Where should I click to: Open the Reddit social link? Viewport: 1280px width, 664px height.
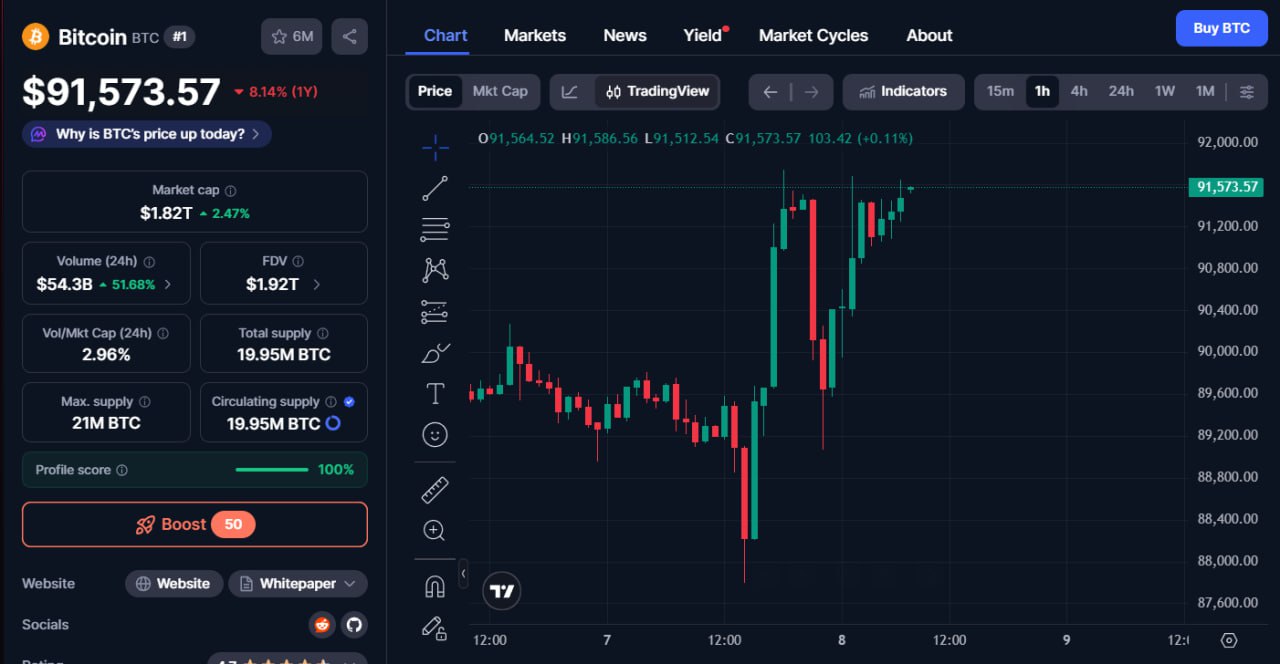322,625
